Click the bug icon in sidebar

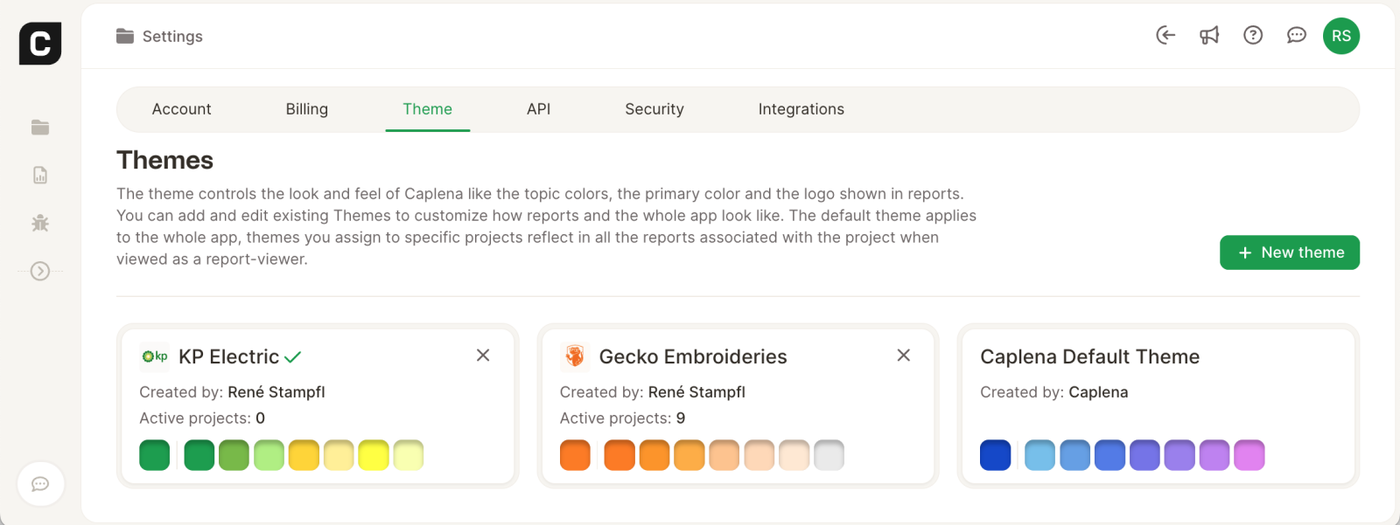pyautogui.click(x=40, y=223)
